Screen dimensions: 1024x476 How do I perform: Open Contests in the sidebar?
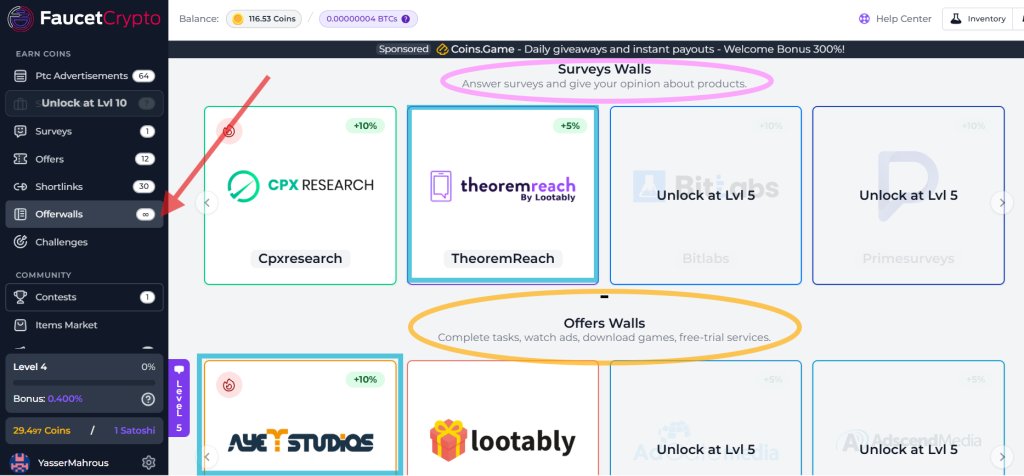point(84,297)
